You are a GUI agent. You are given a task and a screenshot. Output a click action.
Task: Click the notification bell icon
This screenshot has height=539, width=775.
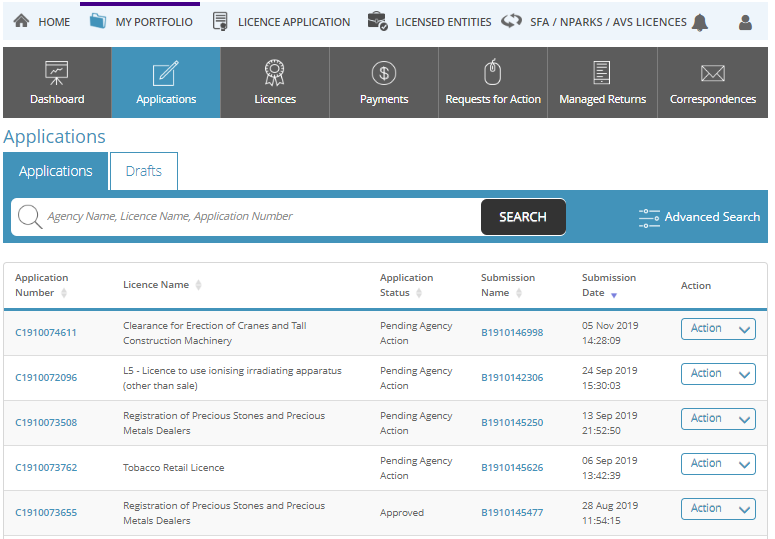(699, 22)
